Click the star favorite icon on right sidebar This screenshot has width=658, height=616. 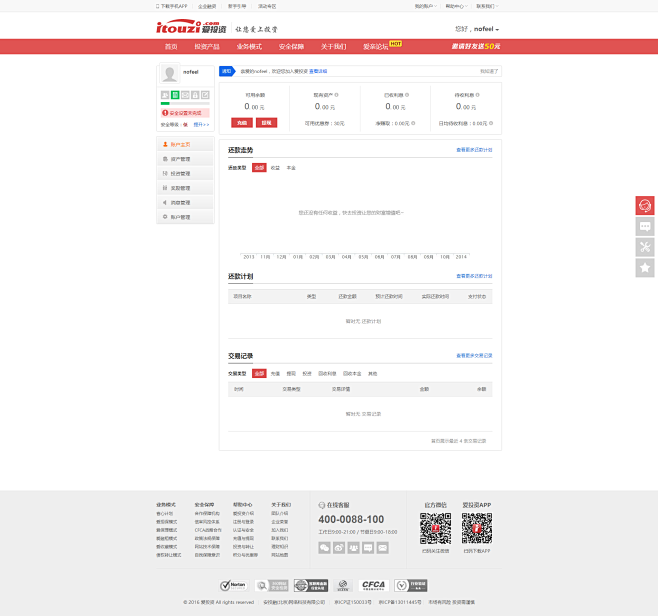(x=645, y=268)
